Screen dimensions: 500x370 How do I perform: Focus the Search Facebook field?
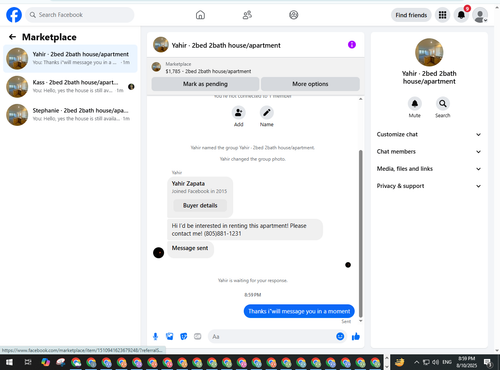point(80,15)
